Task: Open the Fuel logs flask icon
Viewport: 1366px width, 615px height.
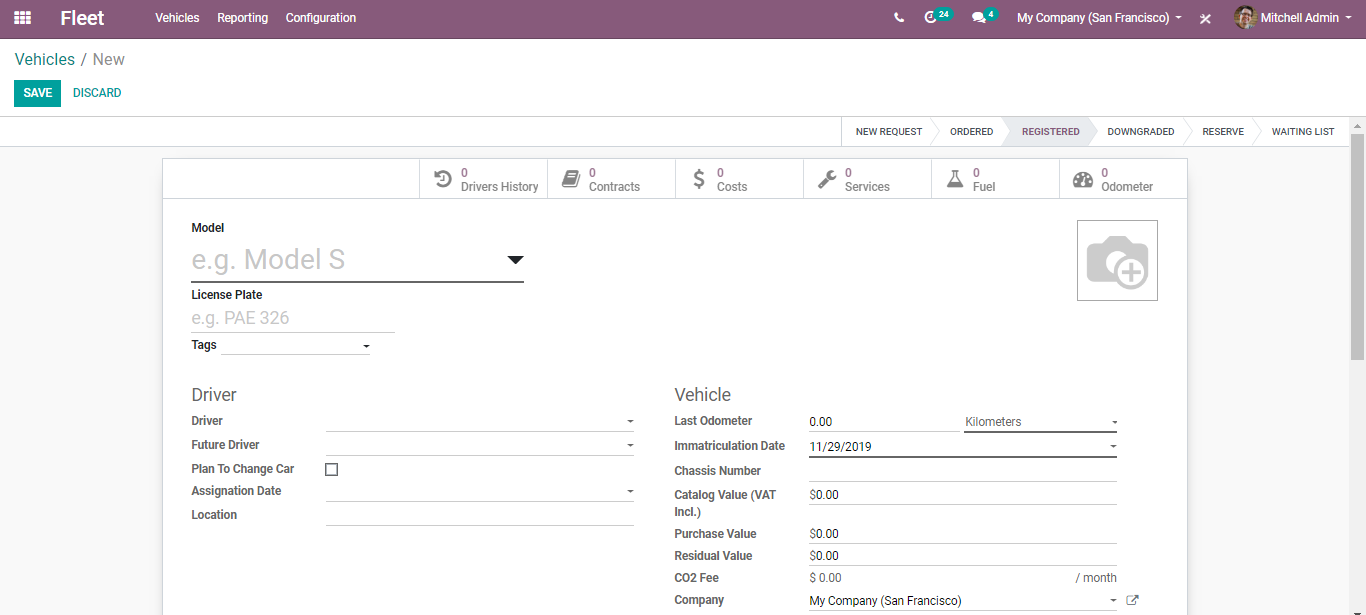Action: 955,180
